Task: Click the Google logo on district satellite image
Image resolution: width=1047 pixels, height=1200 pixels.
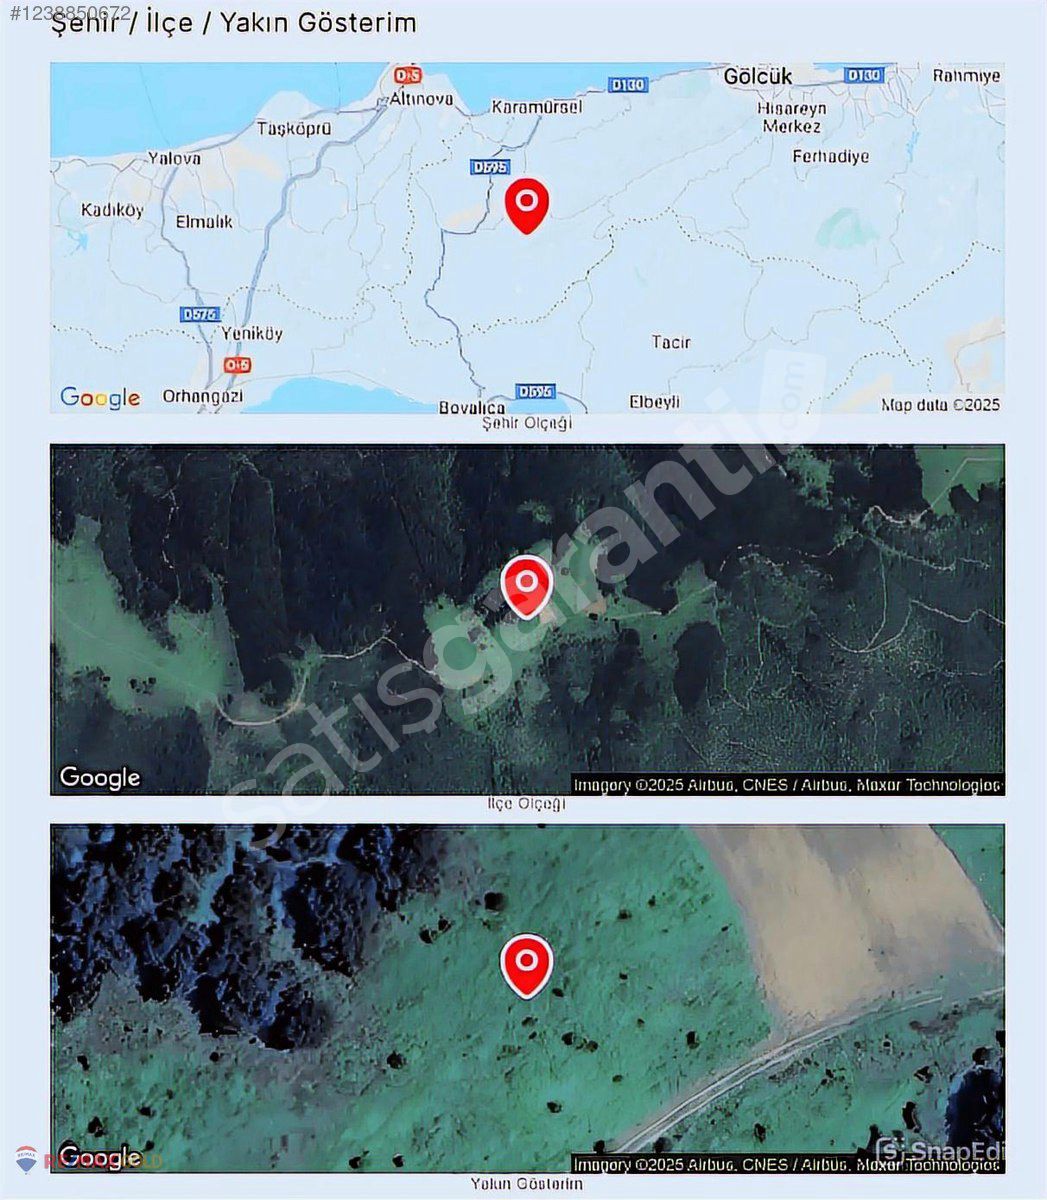Action: click(100, 777)
